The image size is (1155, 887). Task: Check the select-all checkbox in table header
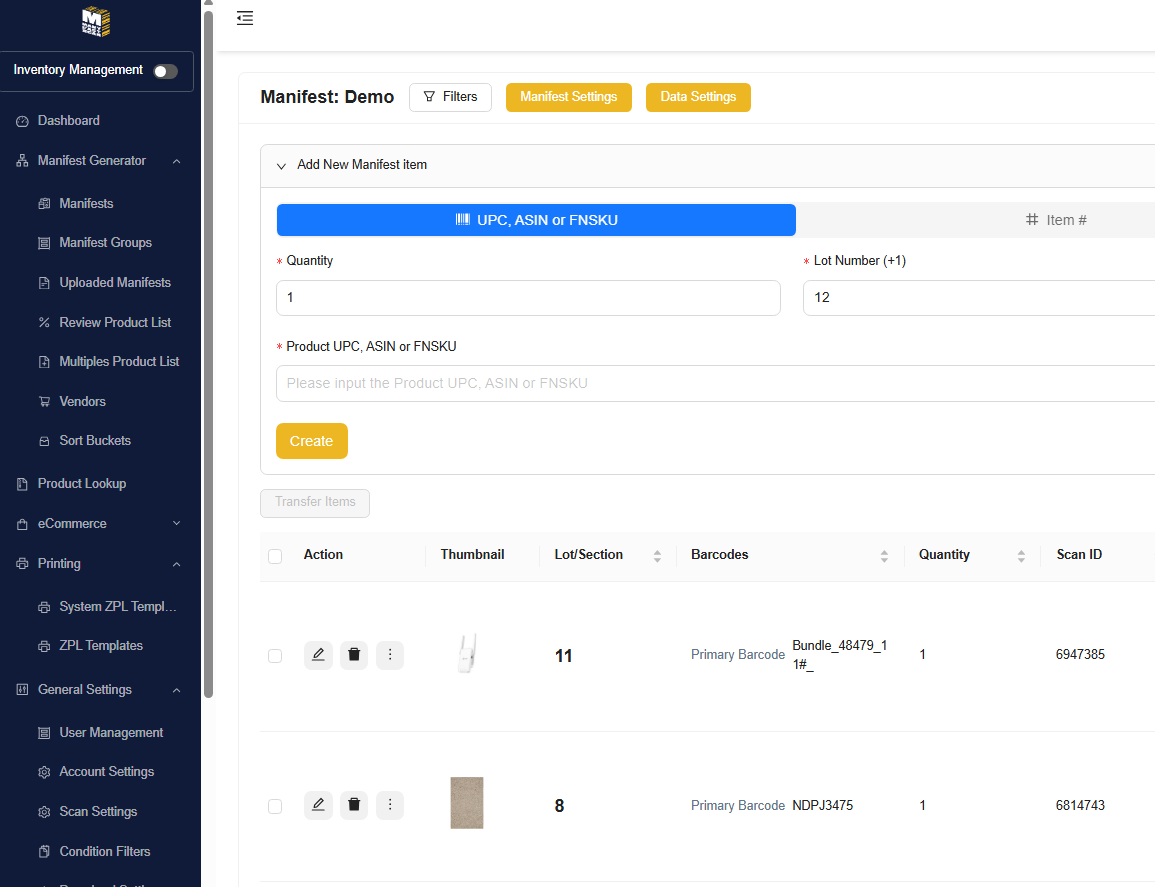point(275,556)
